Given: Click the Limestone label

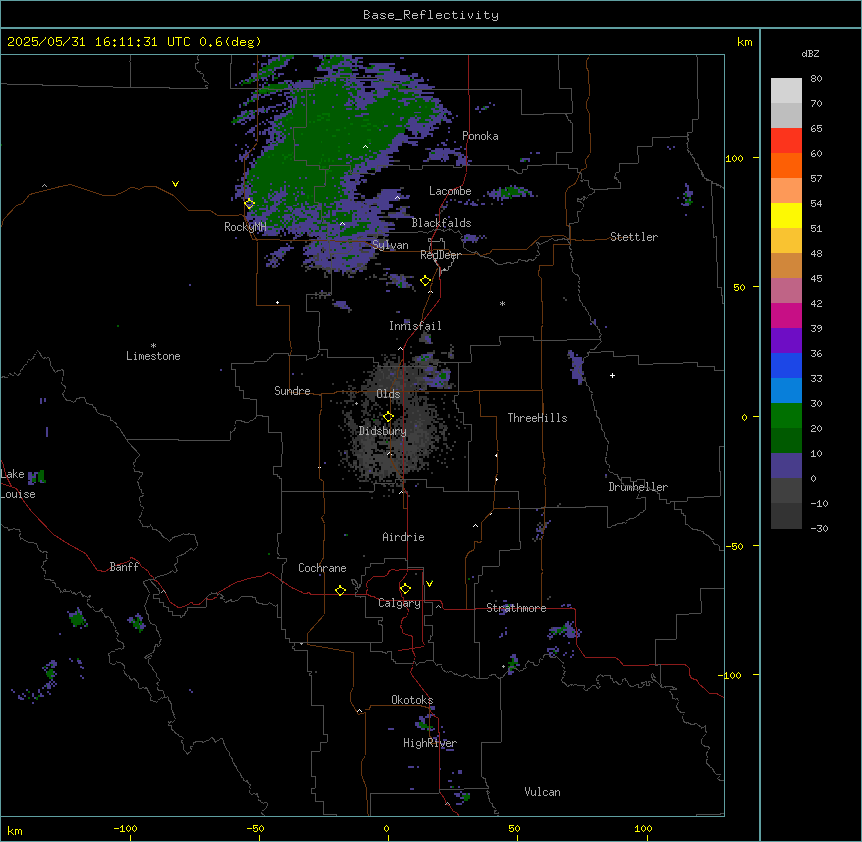Looking at the screenshot, I should 153,356.
